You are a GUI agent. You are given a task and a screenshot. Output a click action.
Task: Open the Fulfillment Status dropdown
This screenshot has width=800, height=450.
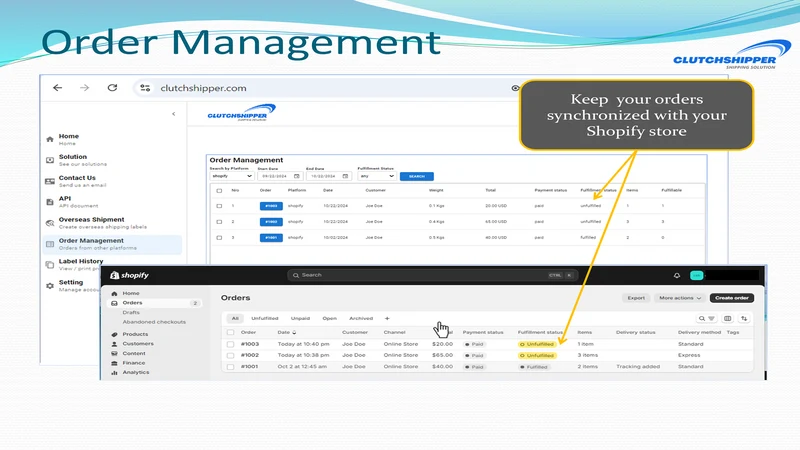pyautogui.click(x=377, y=176)
